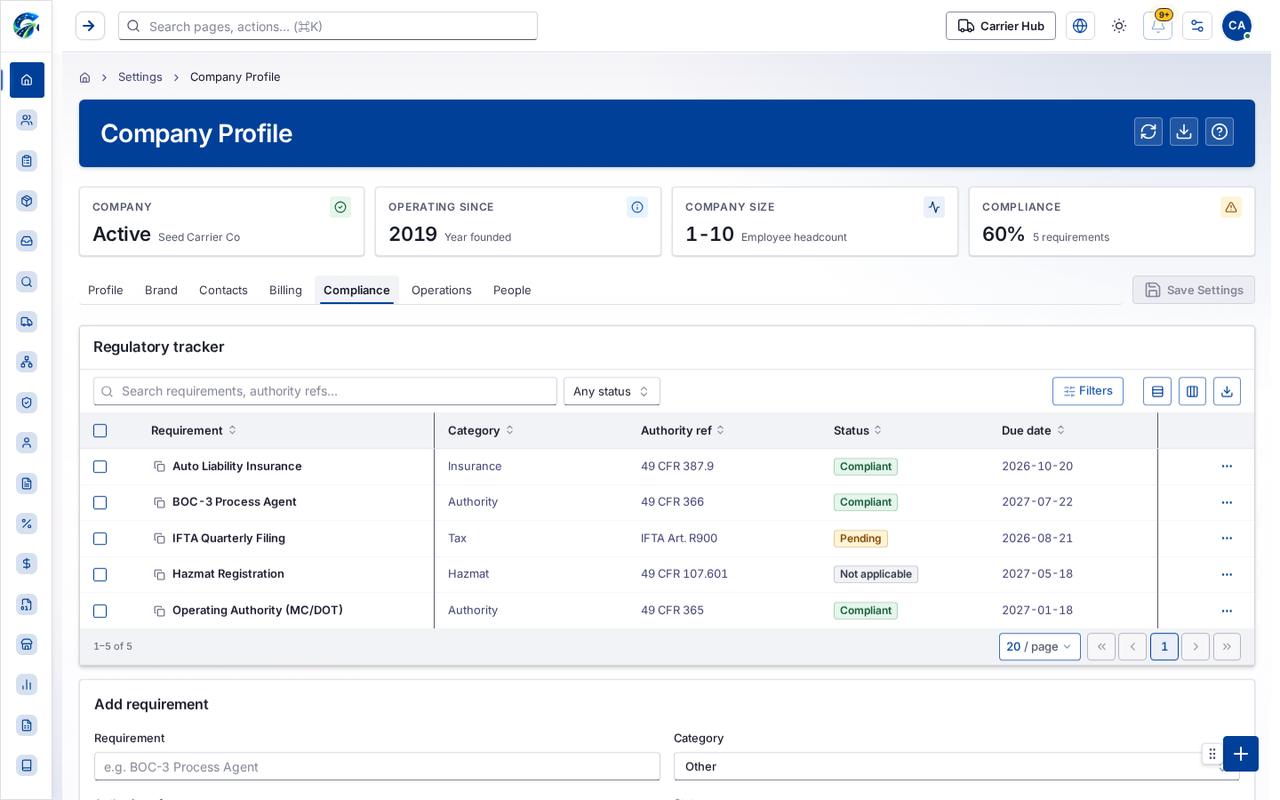This screenshot has width=1280, height=800.
Task: Go to the Operations tab
Action: coord(441,290)
